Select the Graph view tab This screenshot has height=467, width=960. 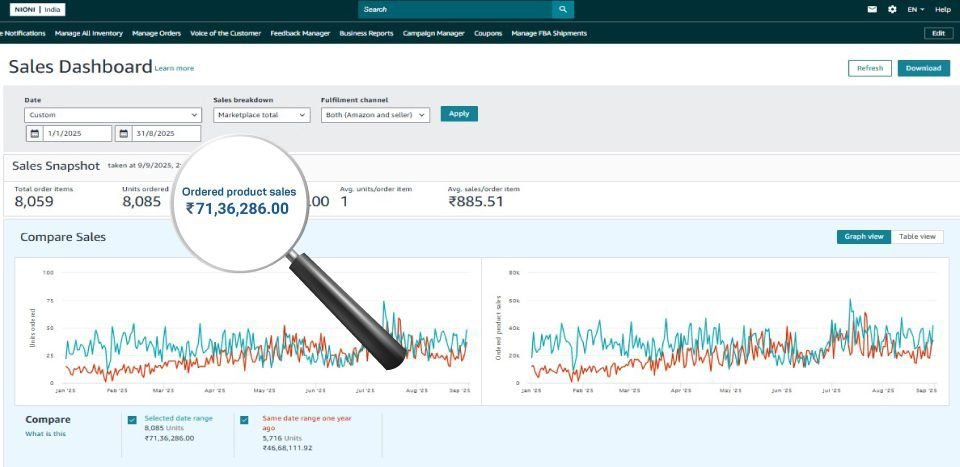point(863,237)
